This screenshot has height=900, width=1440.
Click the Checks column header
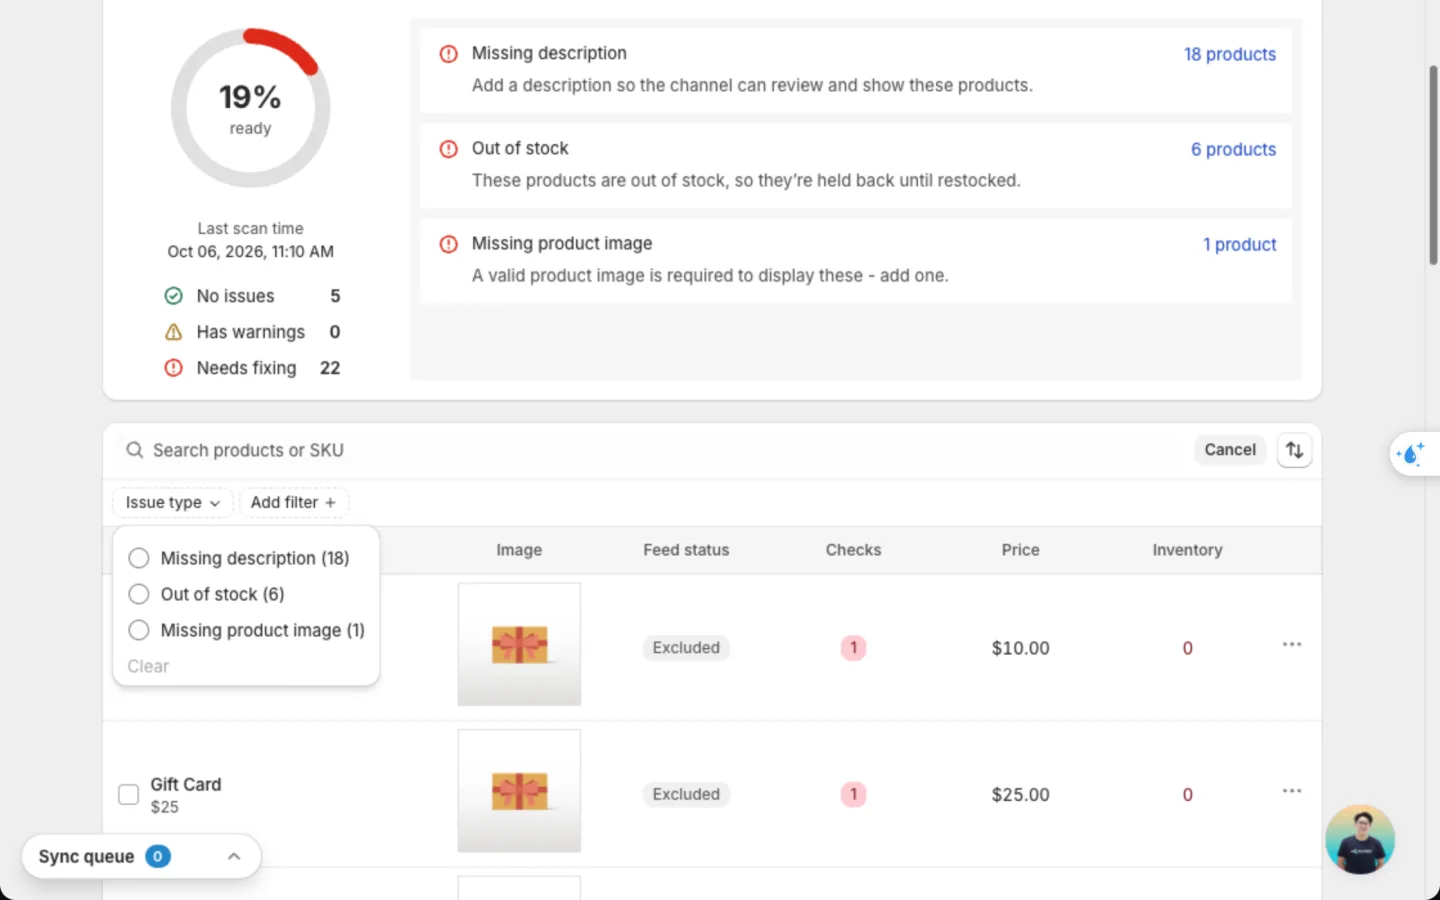(x=853, y=550)
